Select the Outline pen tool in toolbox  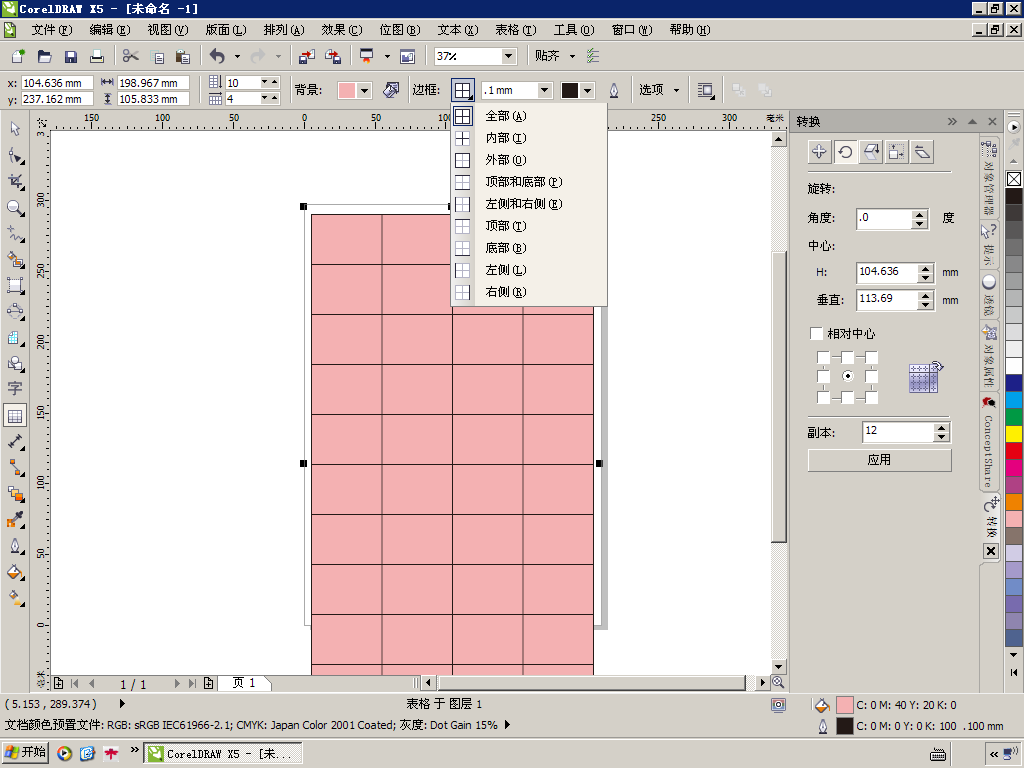(x=15, y=546)
